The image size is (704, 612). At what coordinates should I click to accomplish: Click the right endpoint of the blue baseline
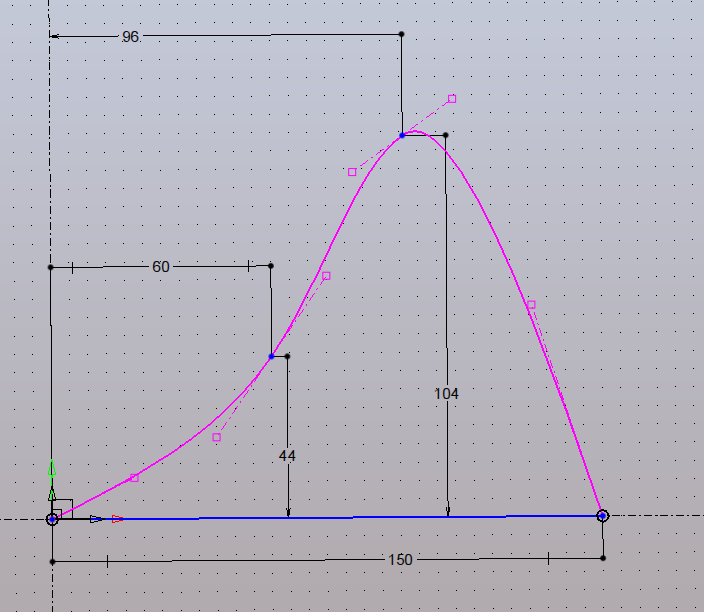pyautogui.click(x=603, y=516)
